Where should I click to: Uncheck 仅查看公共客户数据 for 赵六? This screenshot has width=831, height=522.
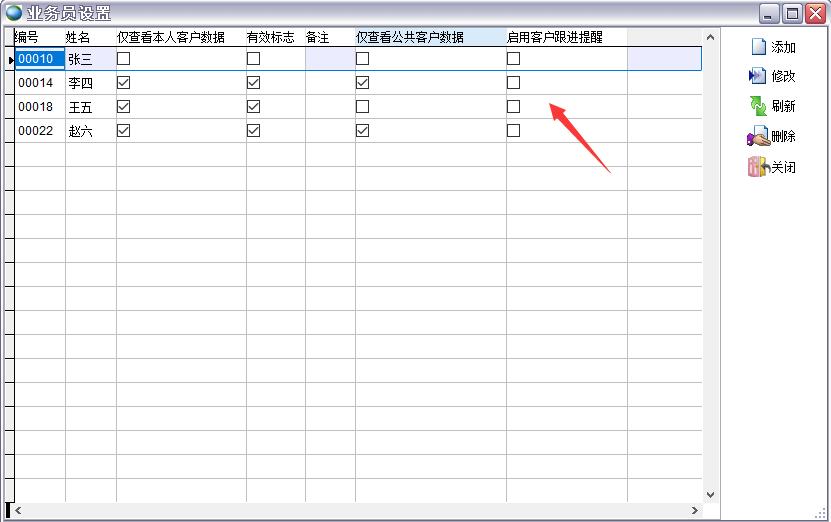click(x=362, y=130)
